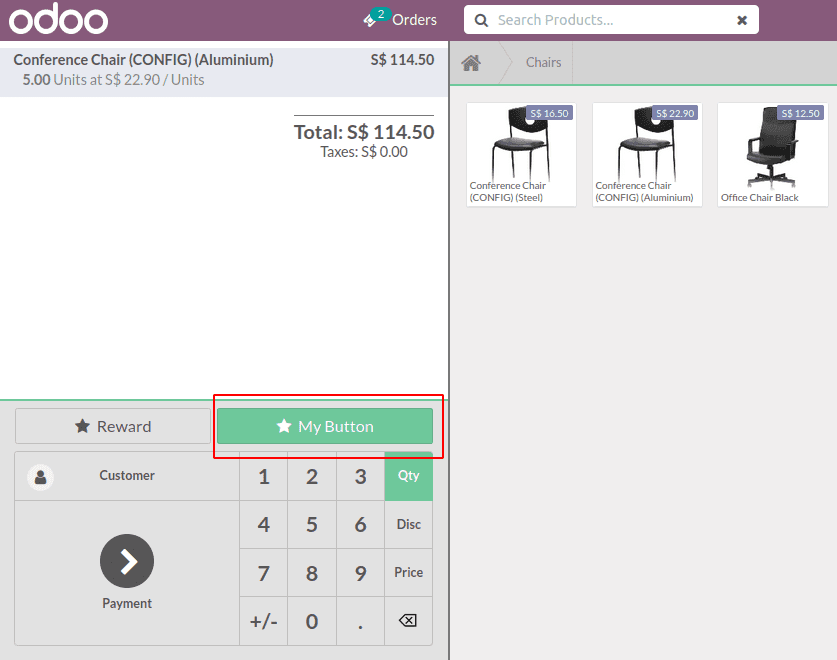Click the My Button control
Image resolution: width=837 pixels, height=660 pixels.
pos(325,426)
